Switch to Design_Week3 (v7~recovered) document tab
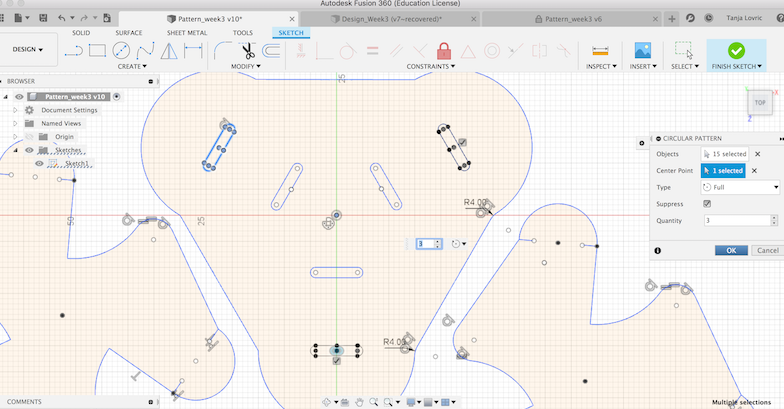The height and width of the screenshot is (409, 784). pyautogui.click(x=390, y=19)
